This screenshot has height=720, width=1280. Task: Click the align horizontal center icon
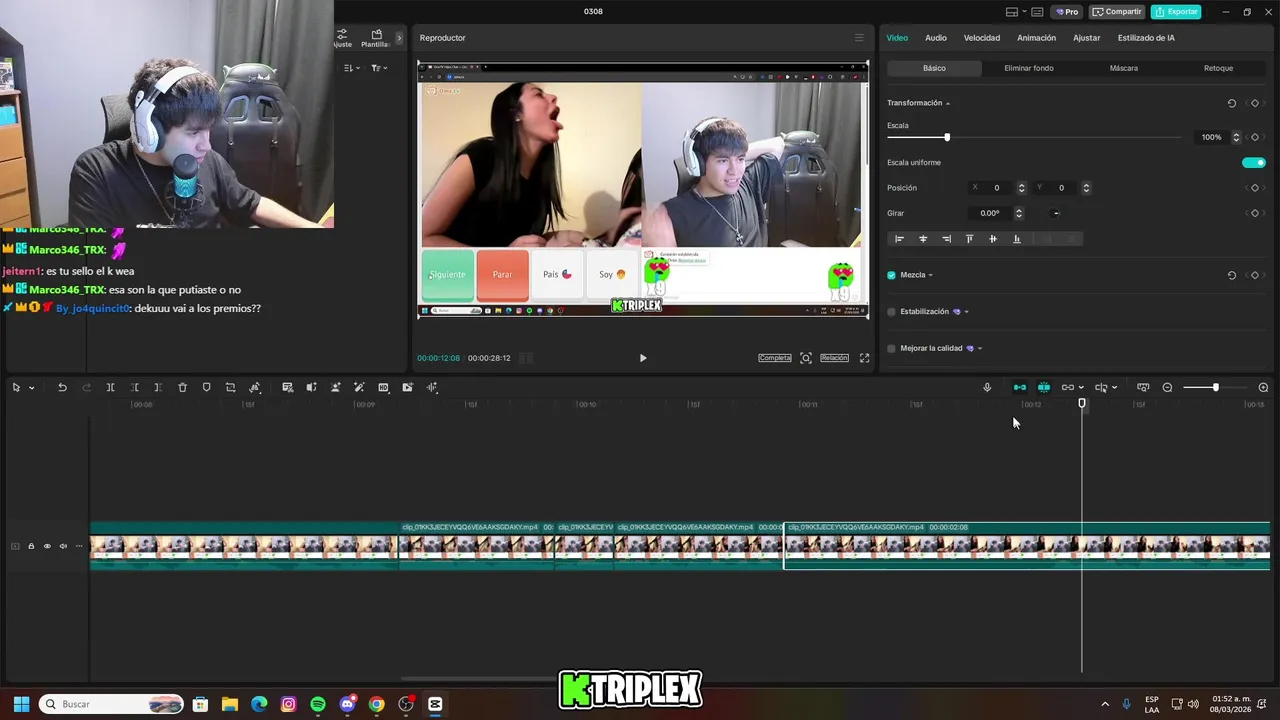coord(922,239)
